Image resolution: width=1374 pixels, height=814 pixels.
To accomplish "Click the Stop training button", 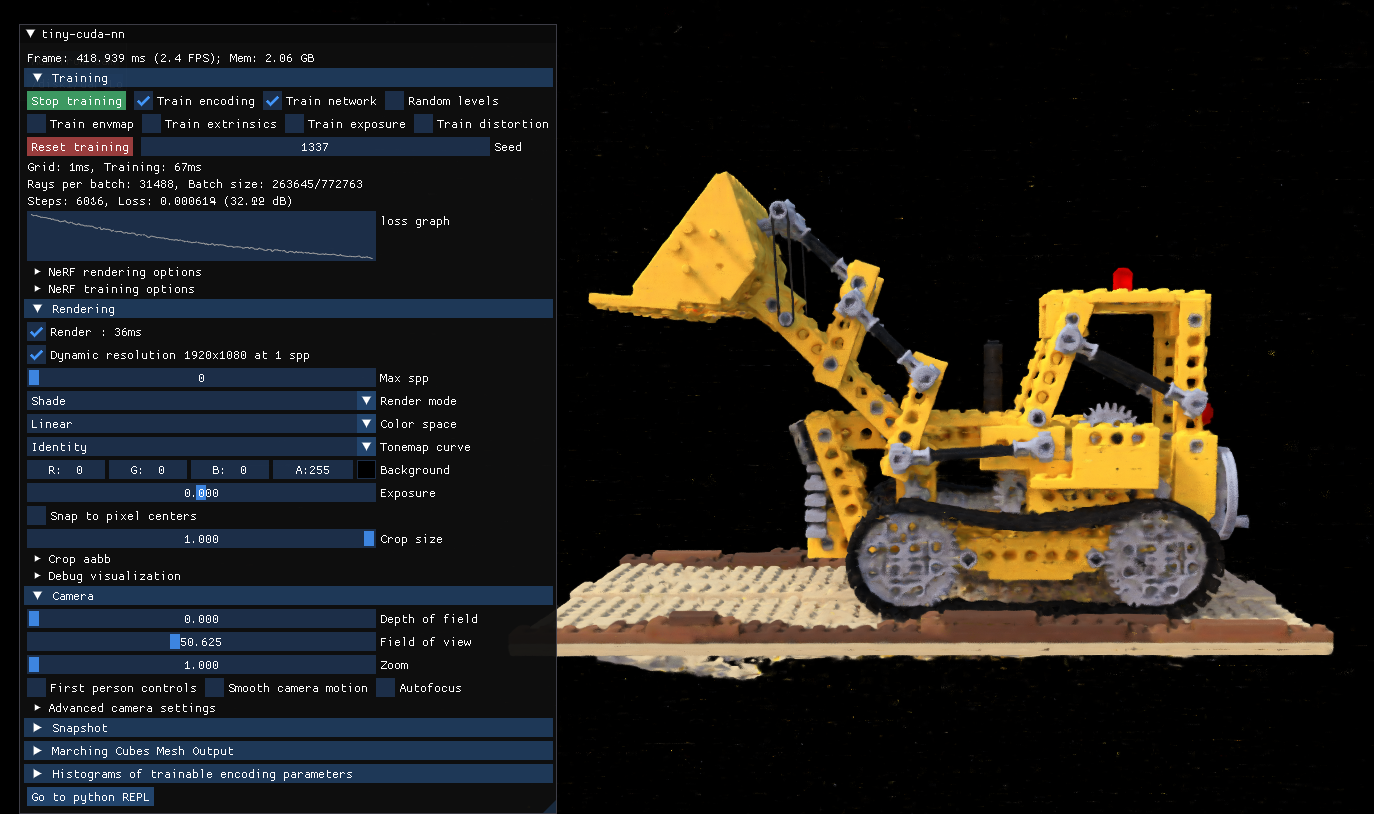I will point(76,101).
